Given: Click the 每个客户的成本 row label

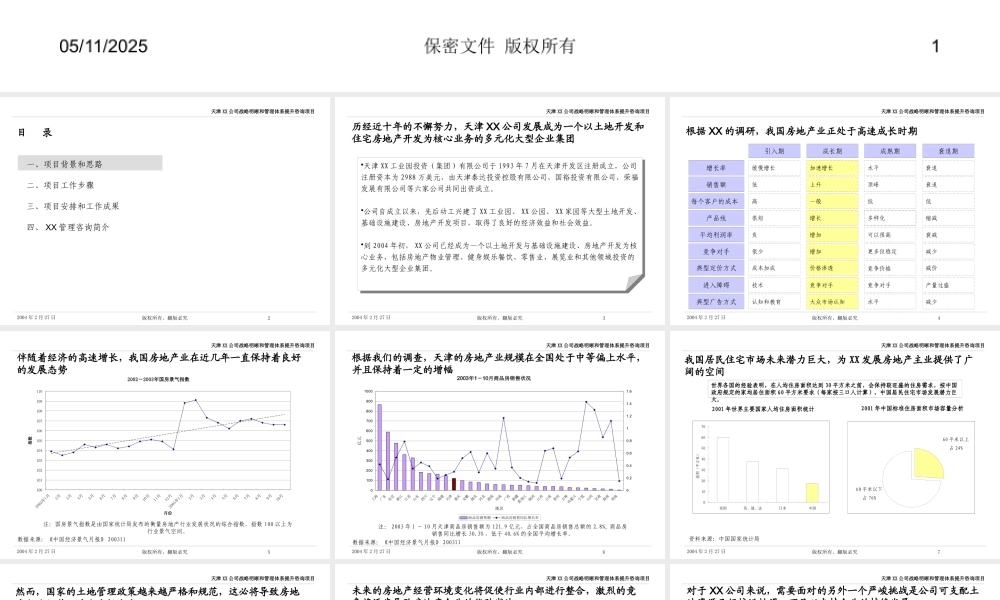Looking at the screenshot, I should 716,201.
